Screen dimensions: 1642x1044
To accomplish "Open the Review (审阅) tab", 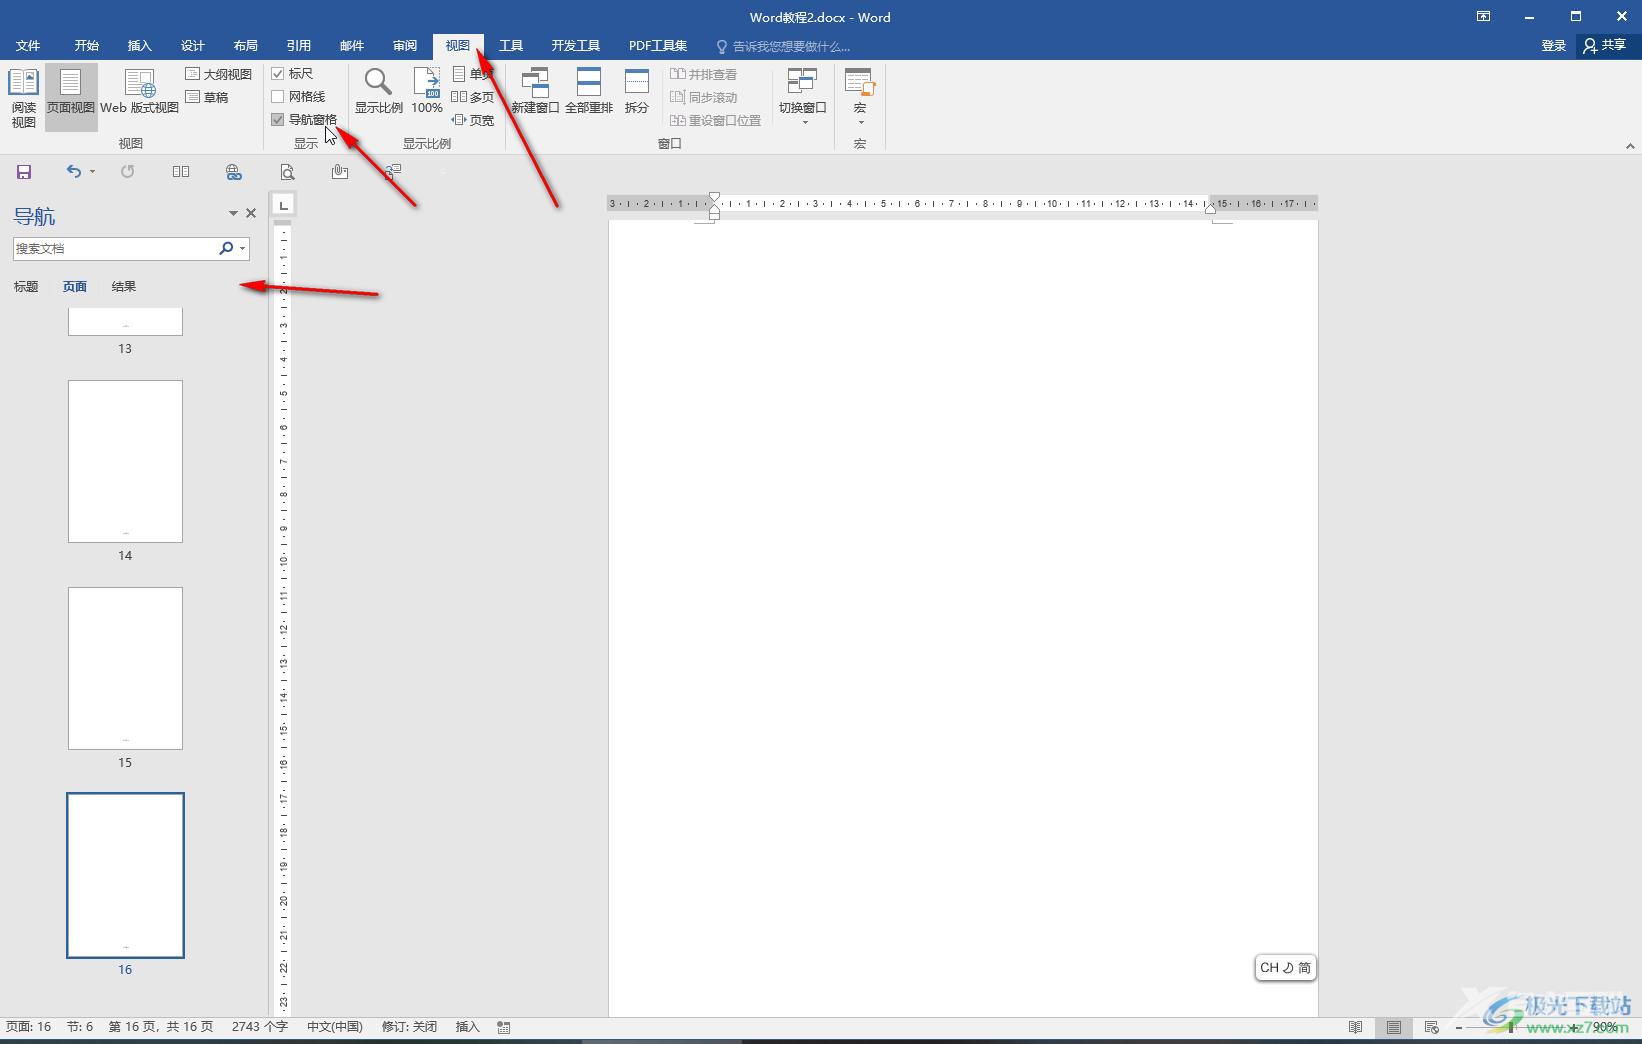I will click(405, 46).
